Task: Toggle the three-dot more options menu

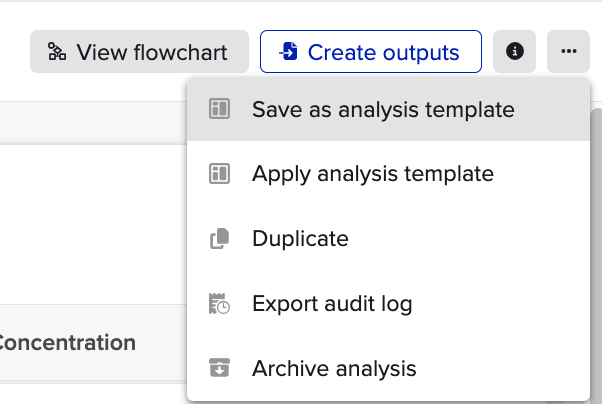Action: (x=569, y=51)
